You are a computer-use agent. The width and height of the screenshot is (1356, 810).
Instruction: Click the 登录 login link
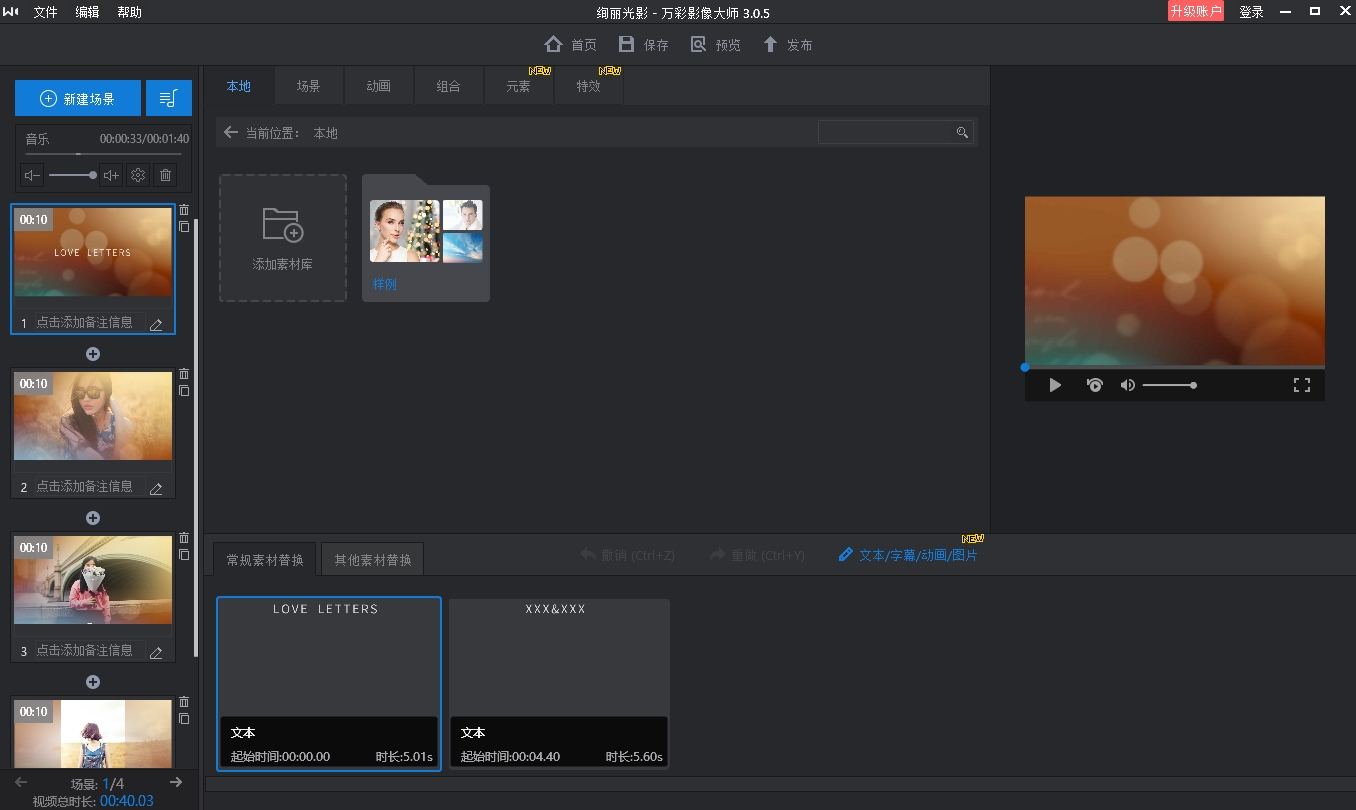pyautogui.click(x=1251, y=12)
